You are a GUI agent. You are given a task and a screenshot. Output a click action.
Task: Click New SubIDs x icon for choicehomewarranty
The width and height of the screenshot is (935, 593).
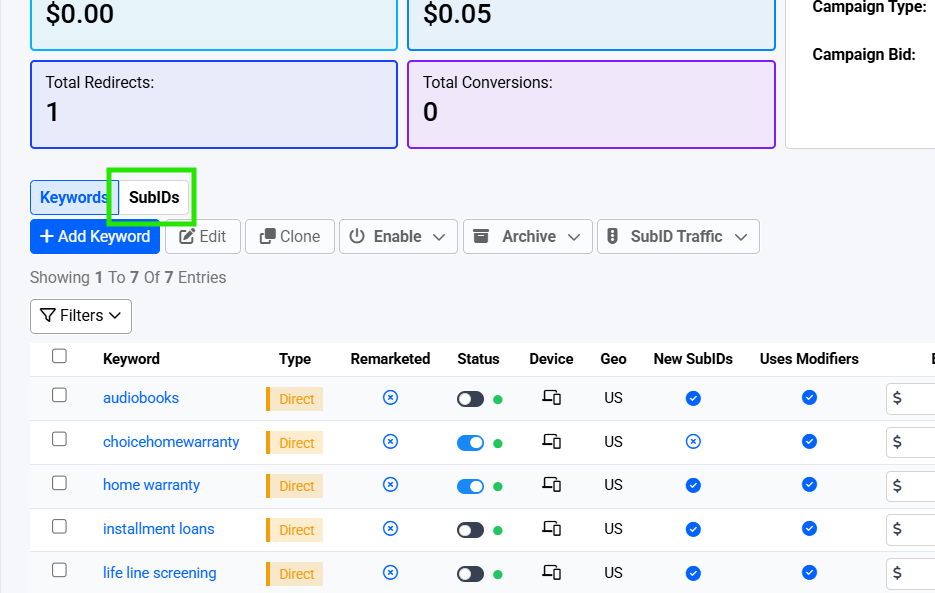pyautogui.click(x=693, y=442)
